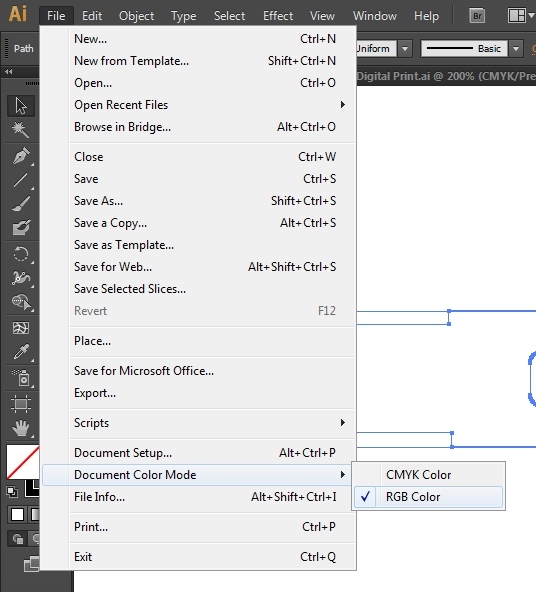Select the Eyedropper tool

tap(21, 352)
